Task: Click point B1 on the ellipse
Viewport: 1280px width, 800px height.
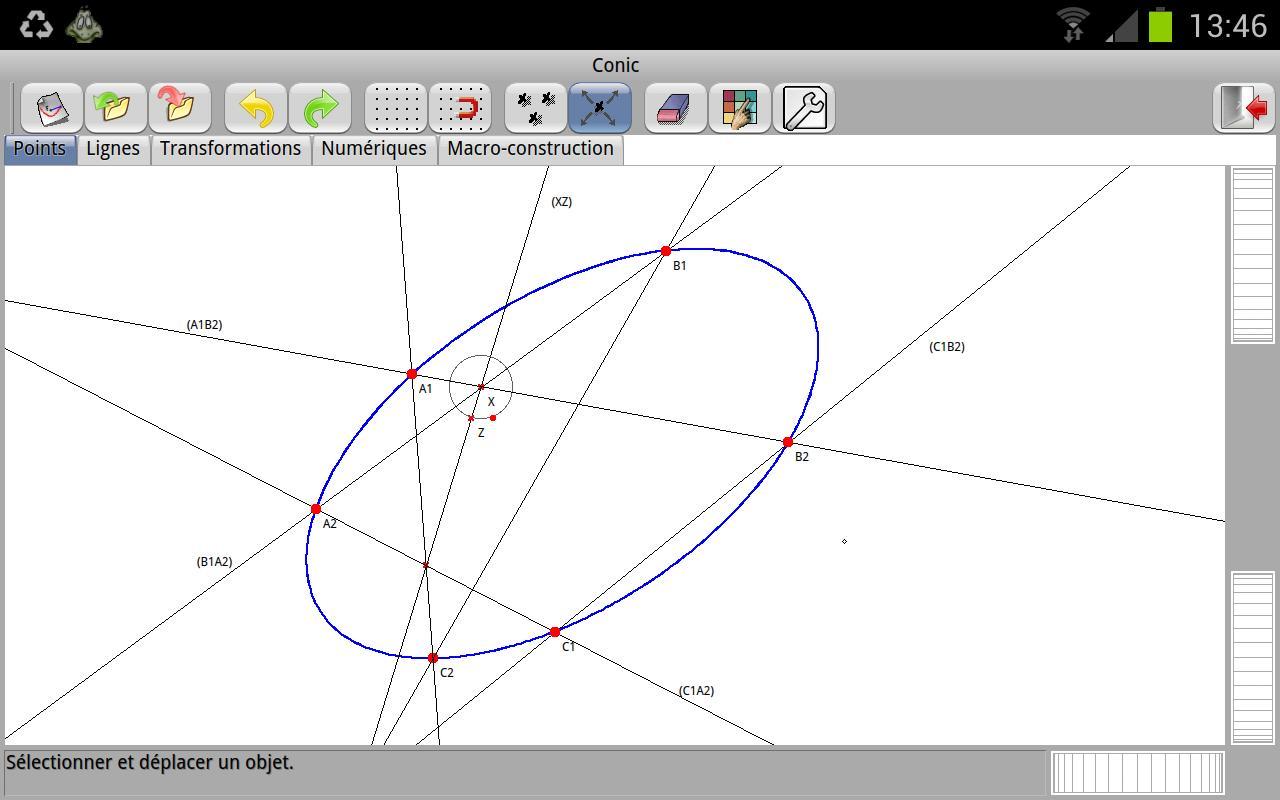Action: pyautogui.click(x=666, y=251)
